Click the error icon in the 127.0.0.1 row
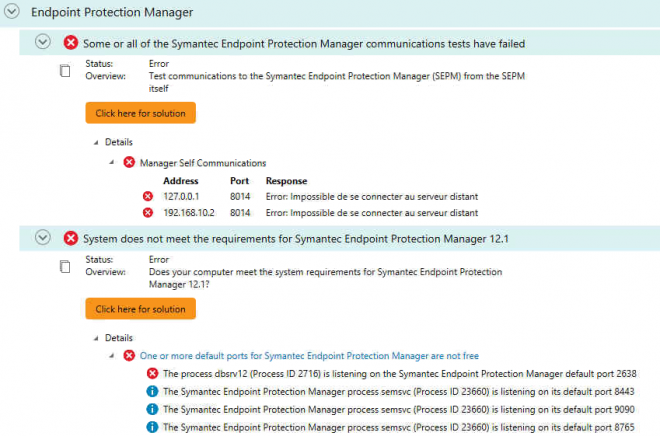This screenshot has width=660, height=436. tap(148, 197)
